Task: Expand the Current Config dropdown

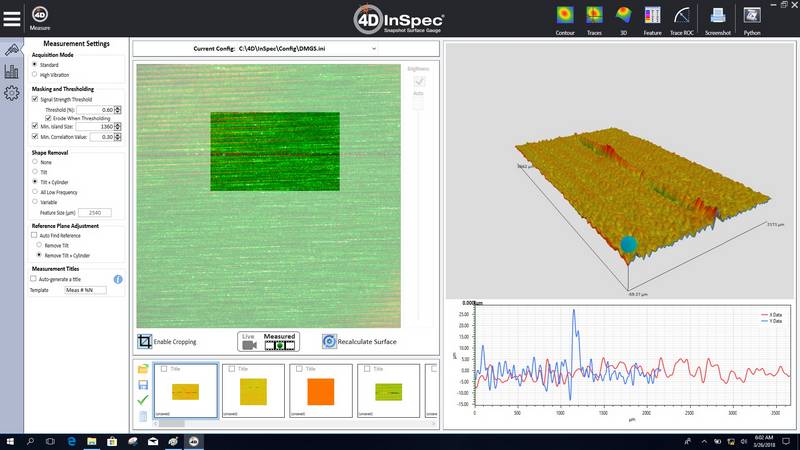Action: [374, 49]
